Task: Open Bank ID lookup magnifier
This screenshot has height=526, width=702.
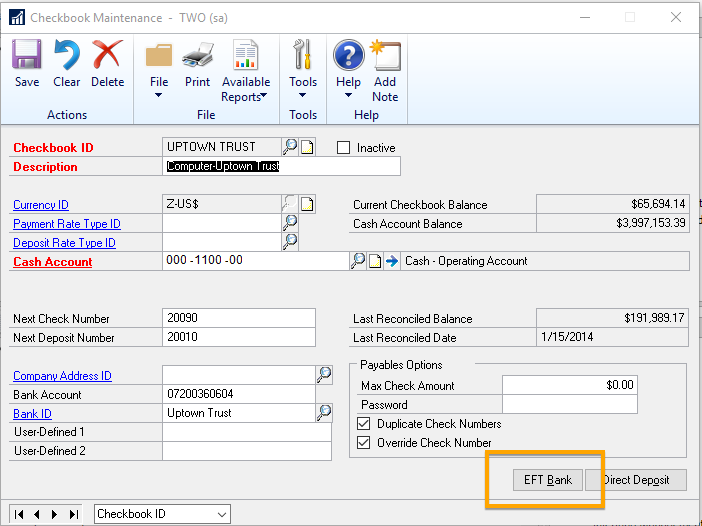Action: pyautogui.click(x=324, y=413)
